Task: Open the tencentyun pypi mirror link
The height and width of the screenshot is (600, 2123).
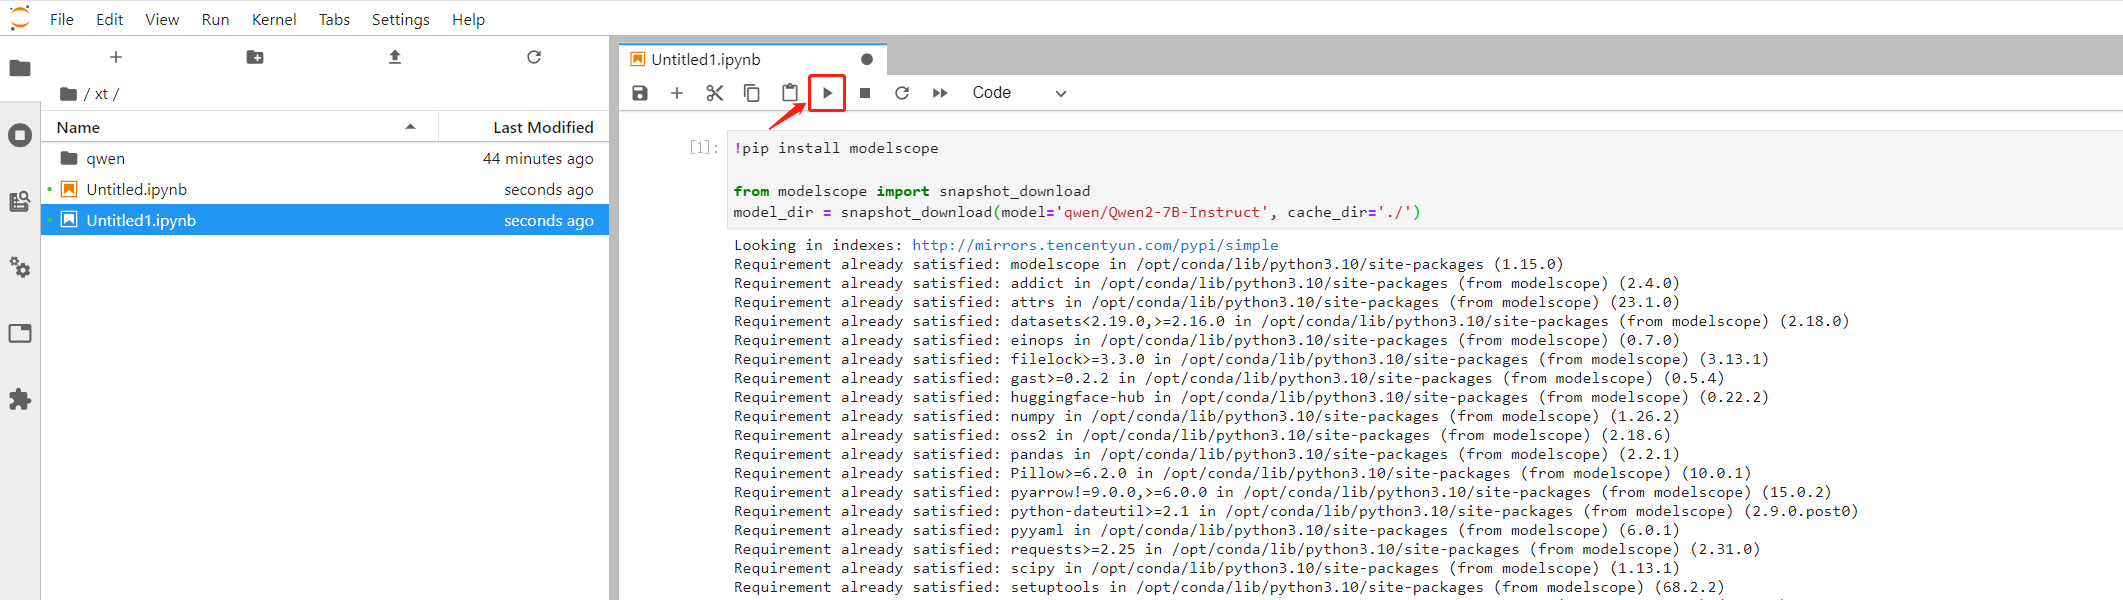Action: pos(1095,245)
